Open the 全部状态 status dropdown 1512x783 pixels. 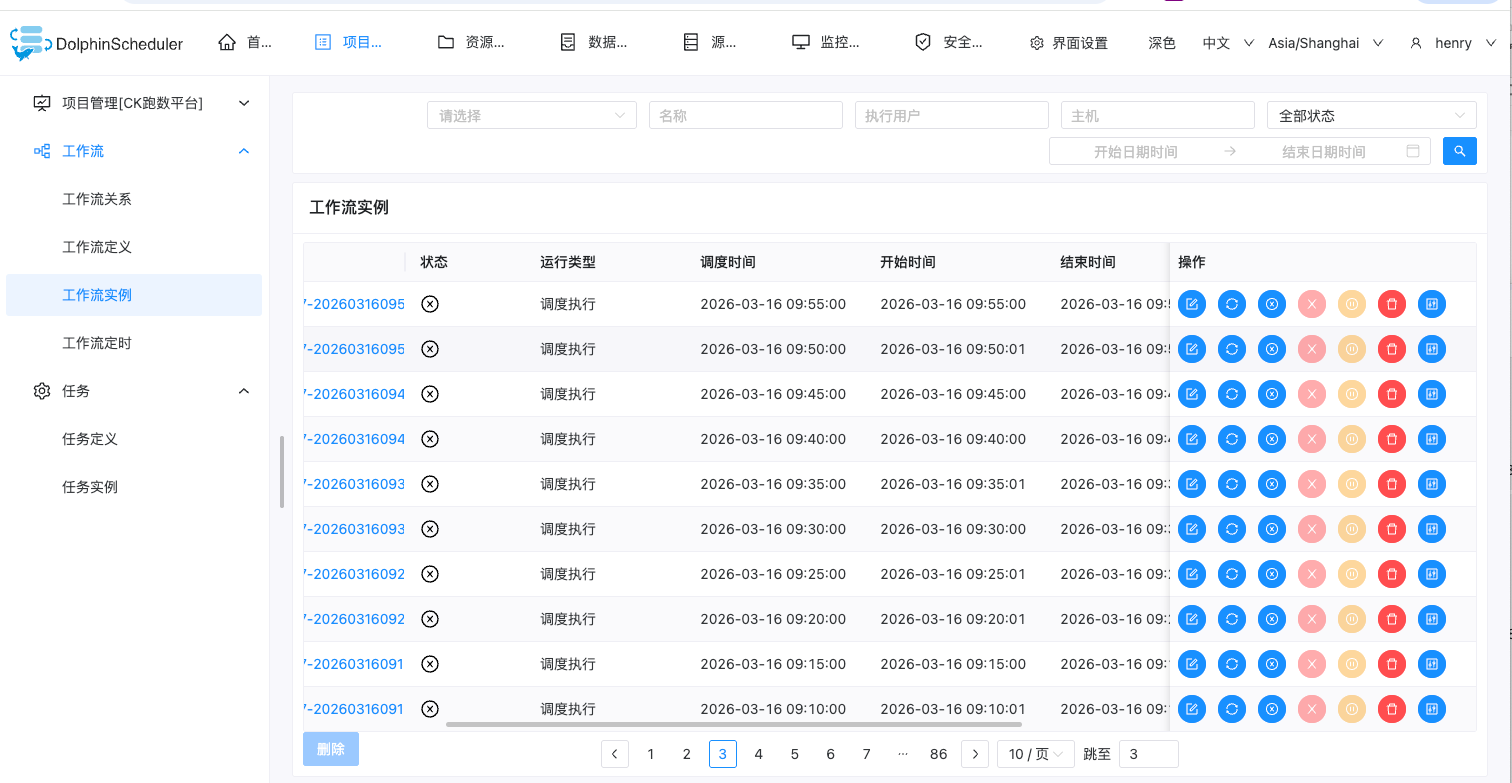click(x=1372, y=115)
